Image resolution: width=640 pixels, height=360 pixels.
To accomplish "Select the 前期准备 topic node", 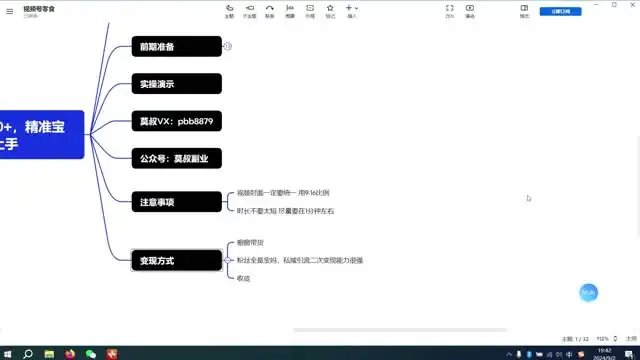I will point(177,46).
